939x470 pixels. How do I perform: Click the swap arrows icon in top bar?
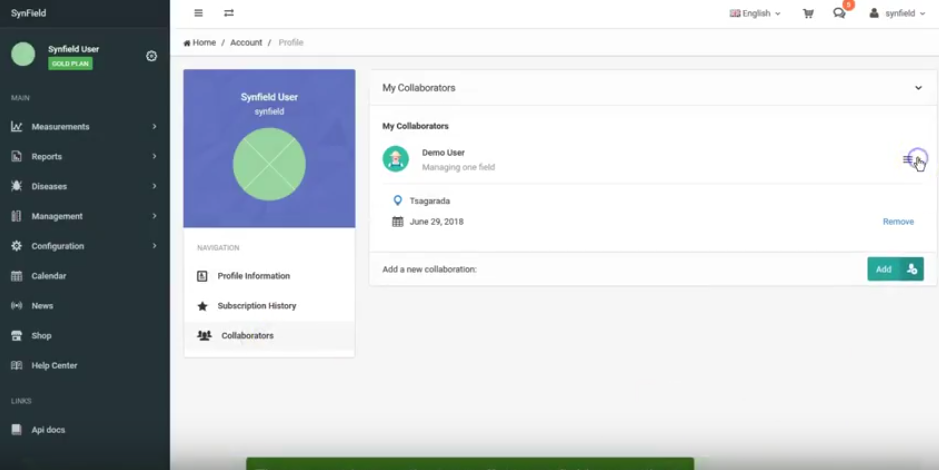229,13
